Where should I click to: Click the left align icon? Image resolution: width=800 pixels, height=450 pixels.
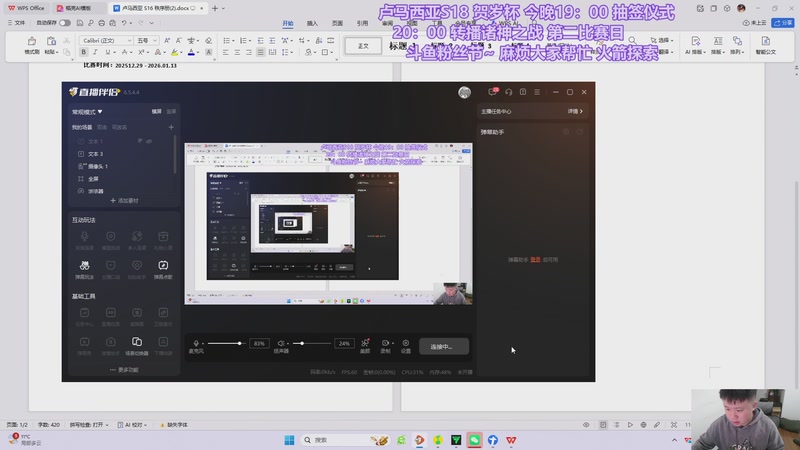[226, 52]
